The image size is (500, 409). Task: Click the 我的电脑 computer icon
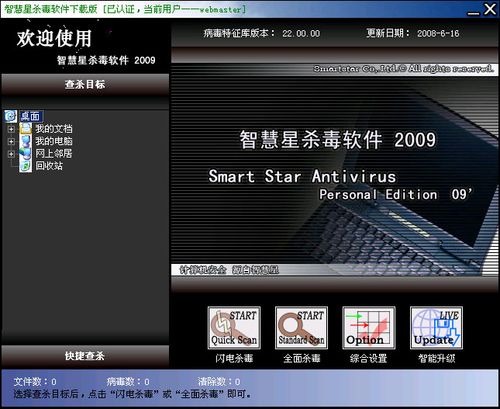click(25, 141)
